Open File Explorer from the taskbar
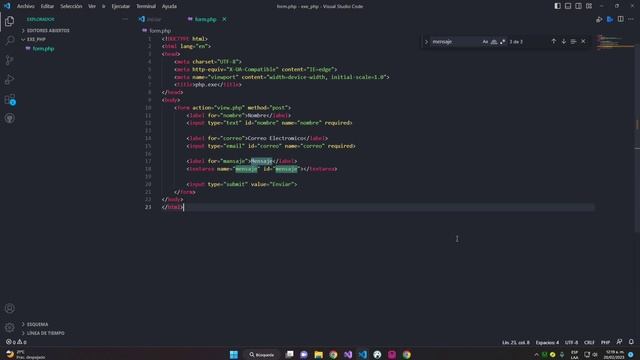 (x=318, y=354)
